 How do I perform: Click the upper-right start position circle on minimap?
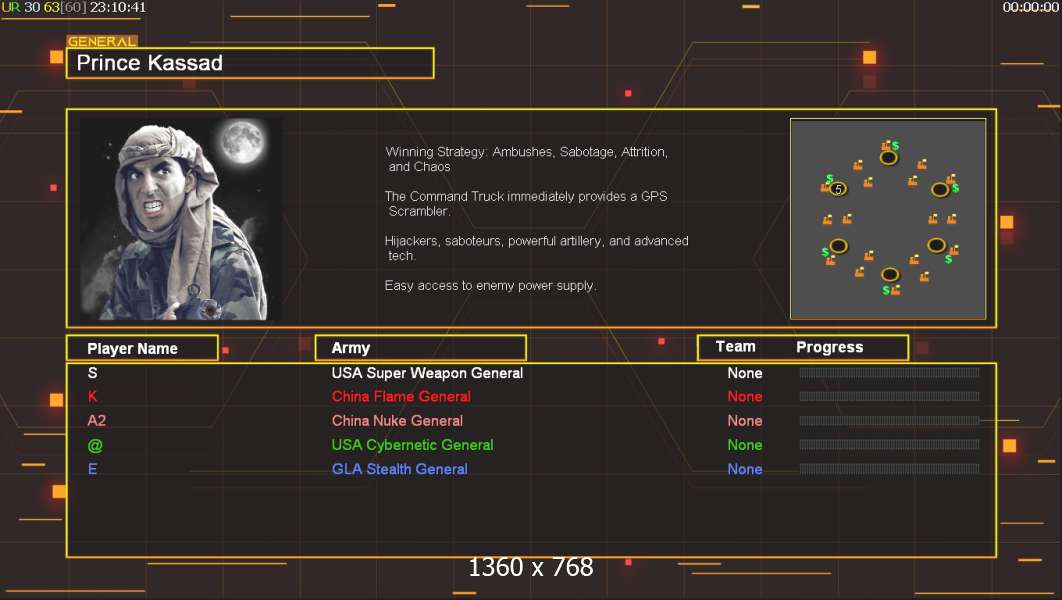(940, 190)
